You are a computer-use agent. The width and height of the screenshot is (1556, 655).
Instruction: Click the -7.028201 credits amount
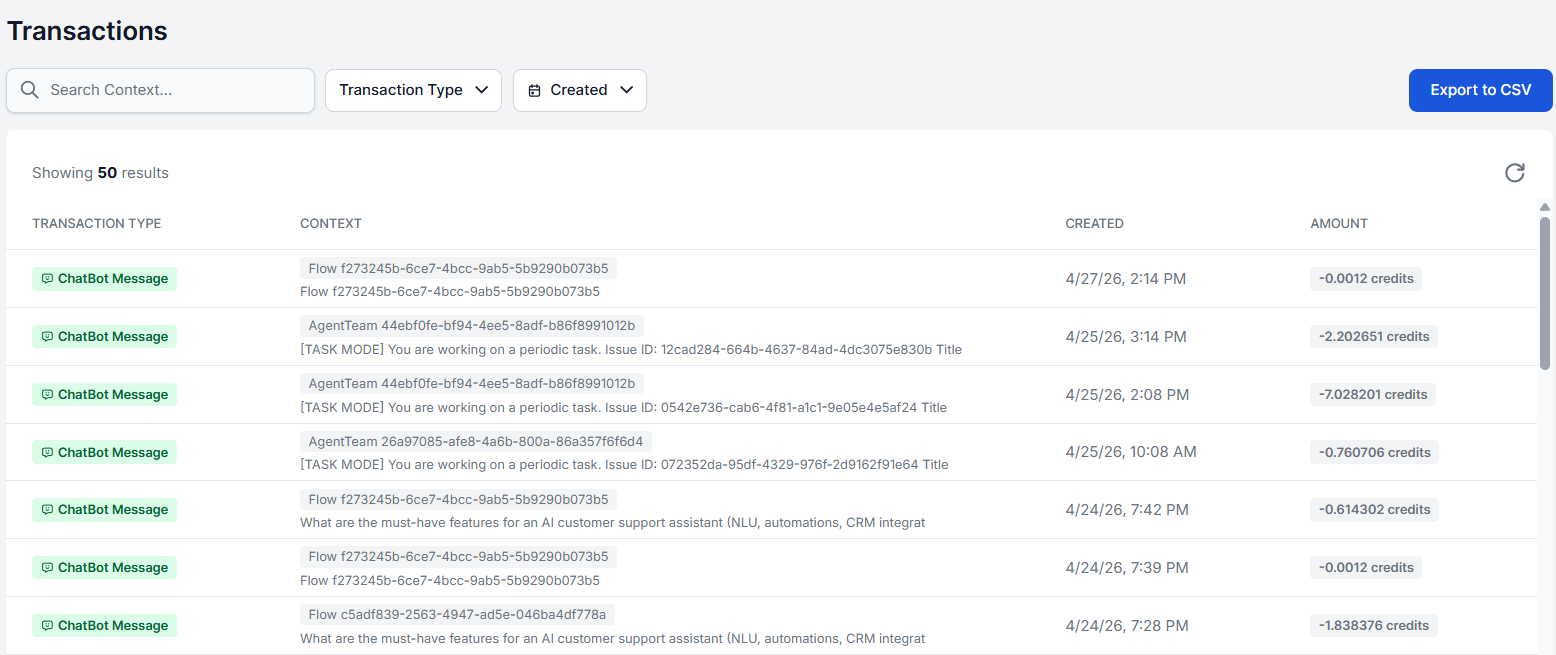click(x=1373, y=395)
